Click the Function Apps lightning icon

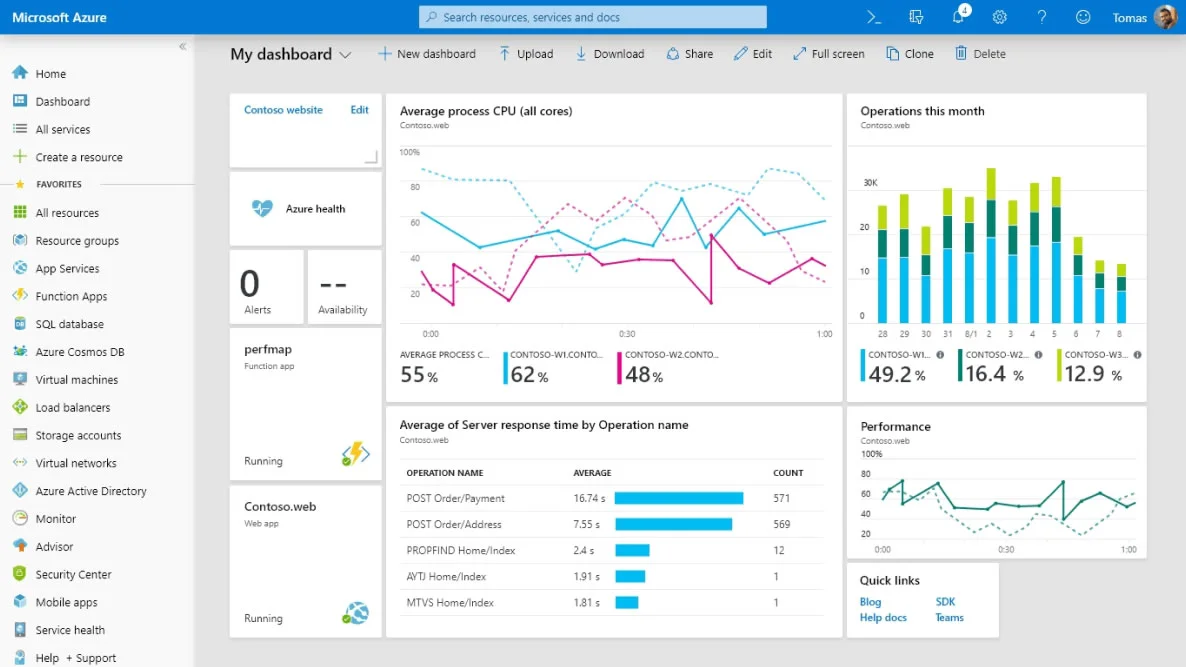[20, 296]
